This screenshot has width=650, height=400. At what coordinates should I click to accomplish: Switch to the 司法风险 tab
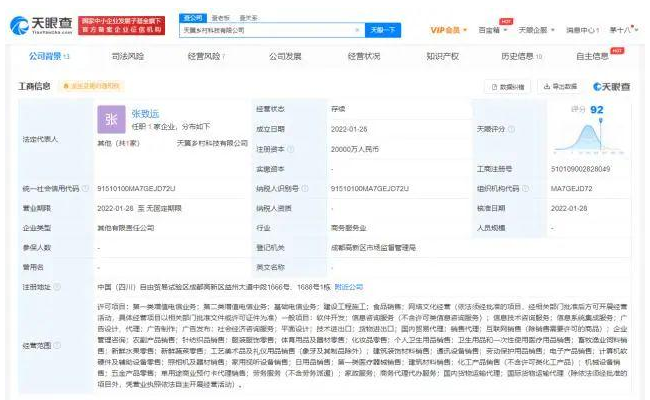pos(128,56)
